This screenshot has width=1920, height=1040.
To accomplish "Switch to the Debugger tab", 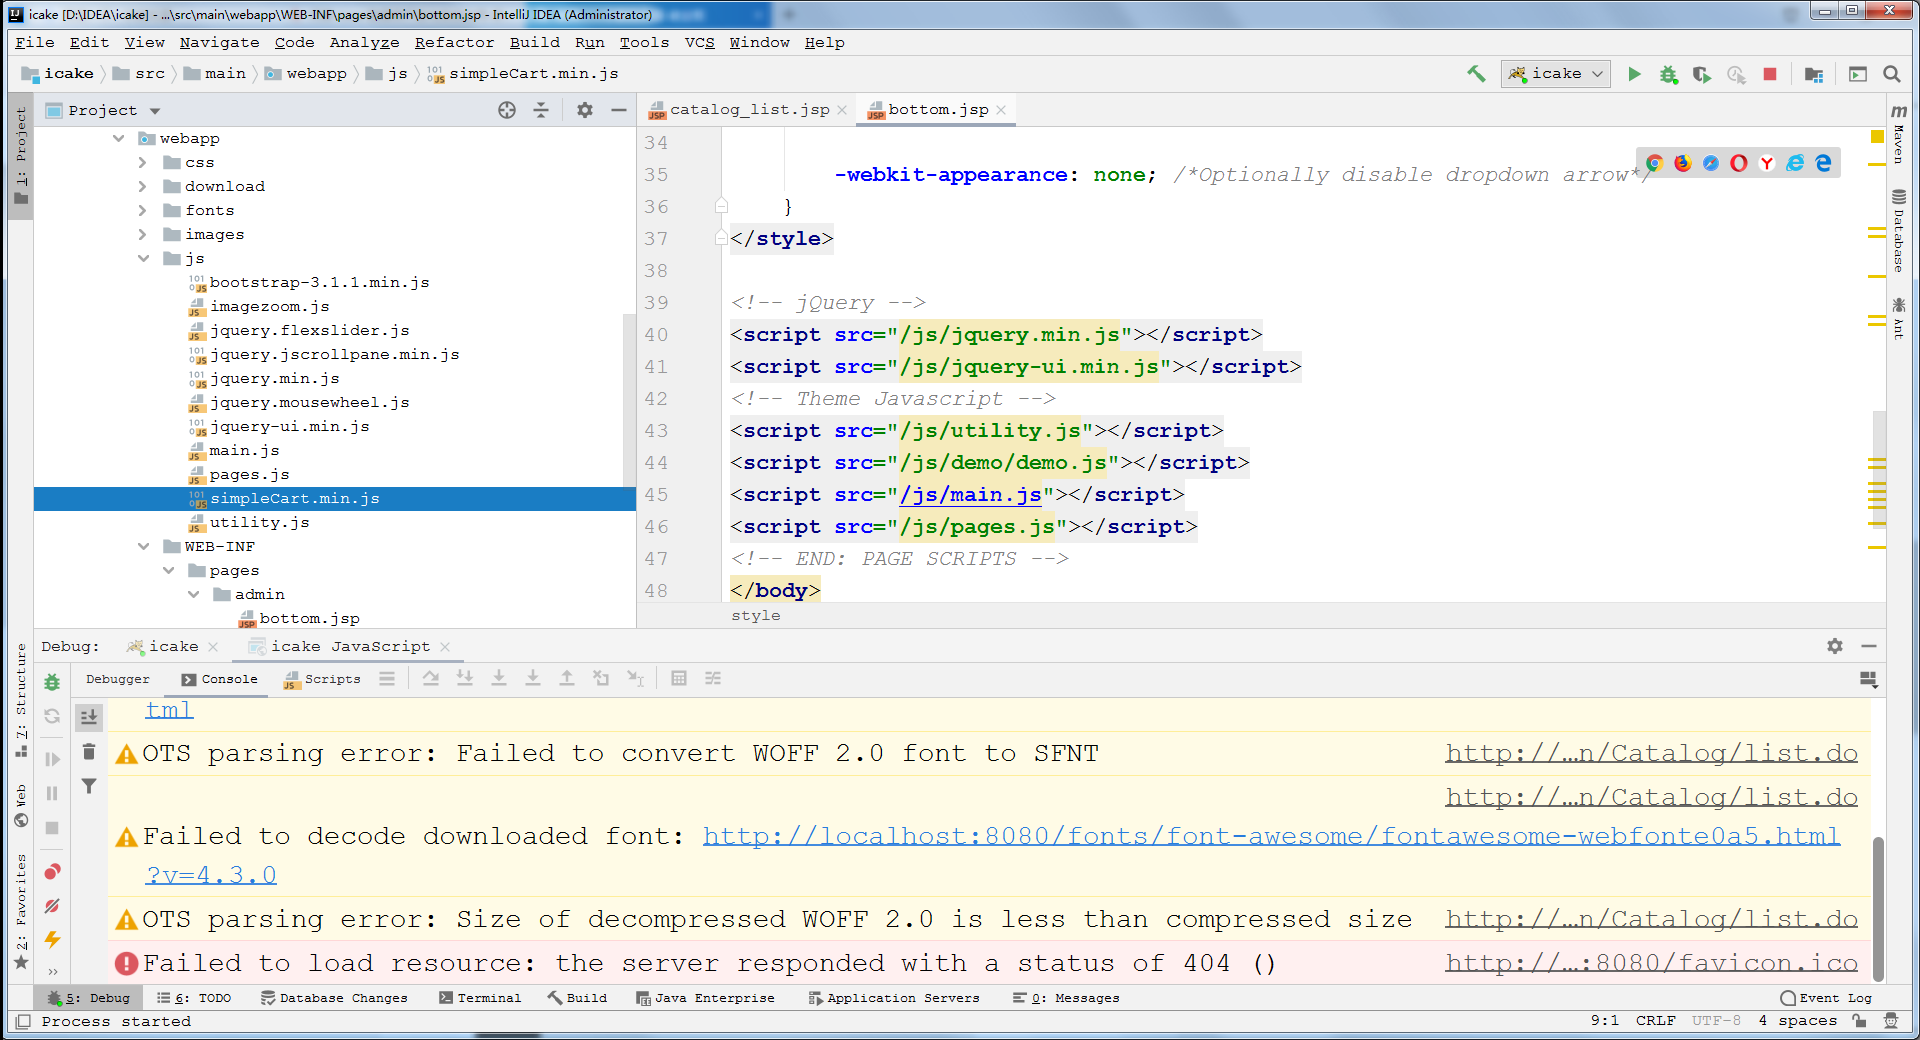I will 117,679.
